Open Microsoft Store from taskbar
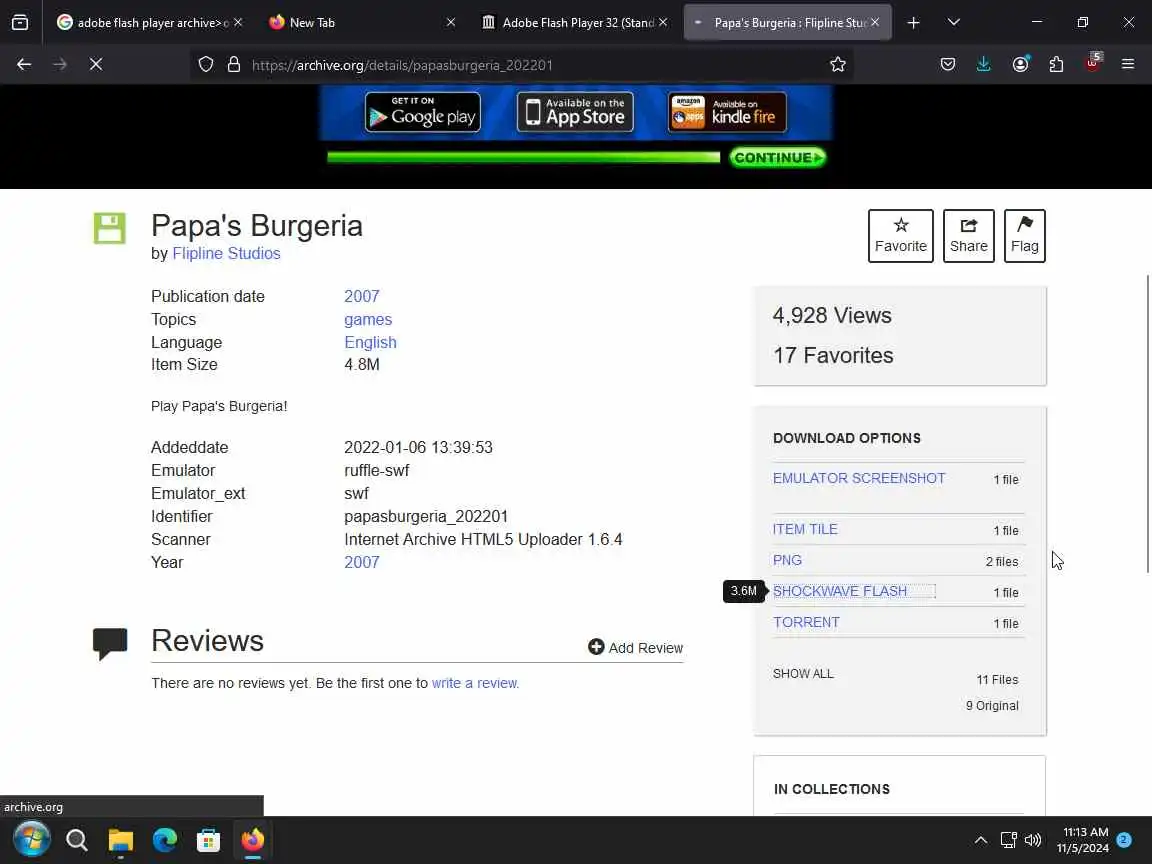The image size is (1152, 864). (209, 840)
